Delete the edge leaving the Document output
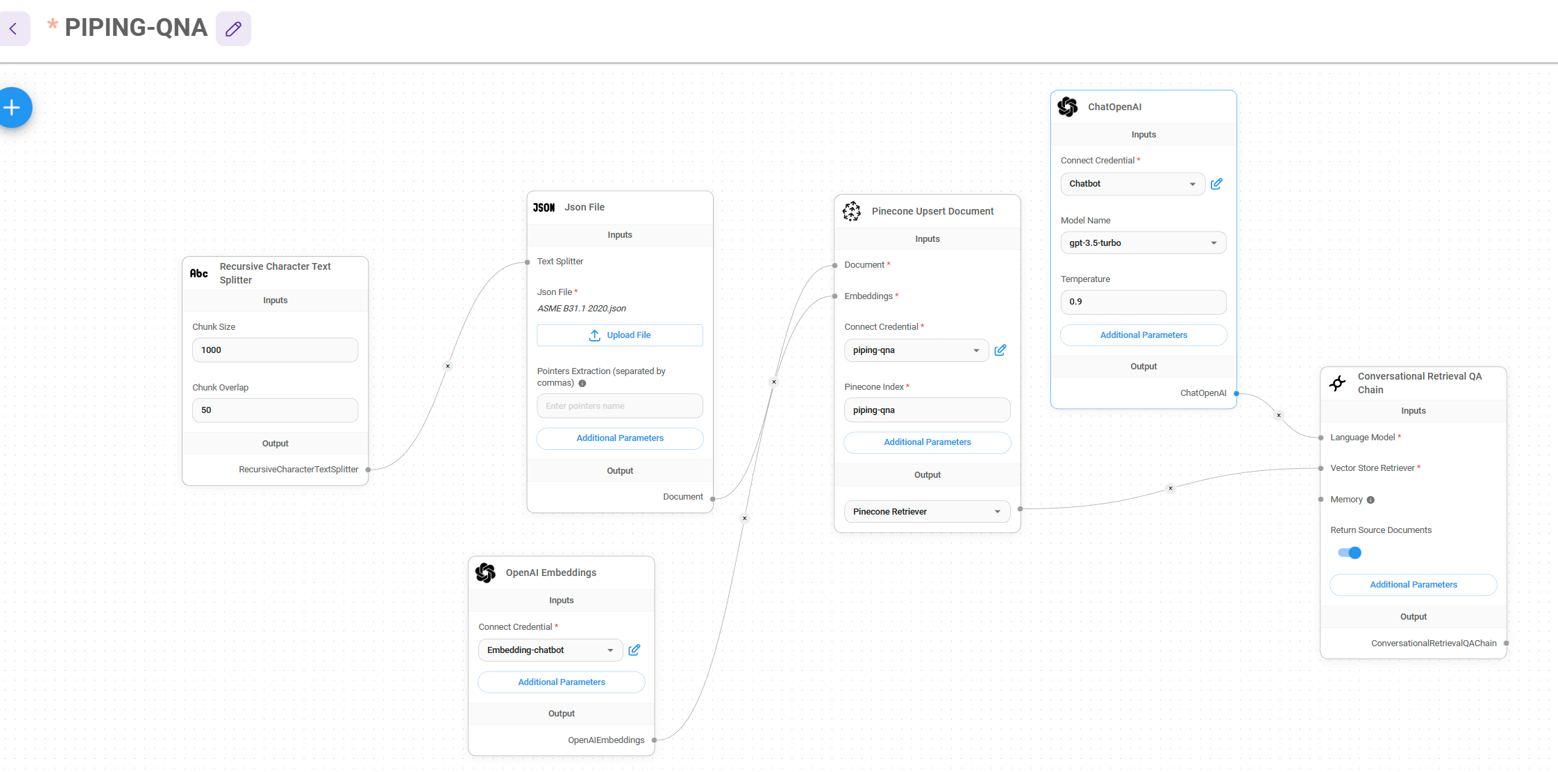This screenshot has height=772, width=1558. tap(774, 381)
